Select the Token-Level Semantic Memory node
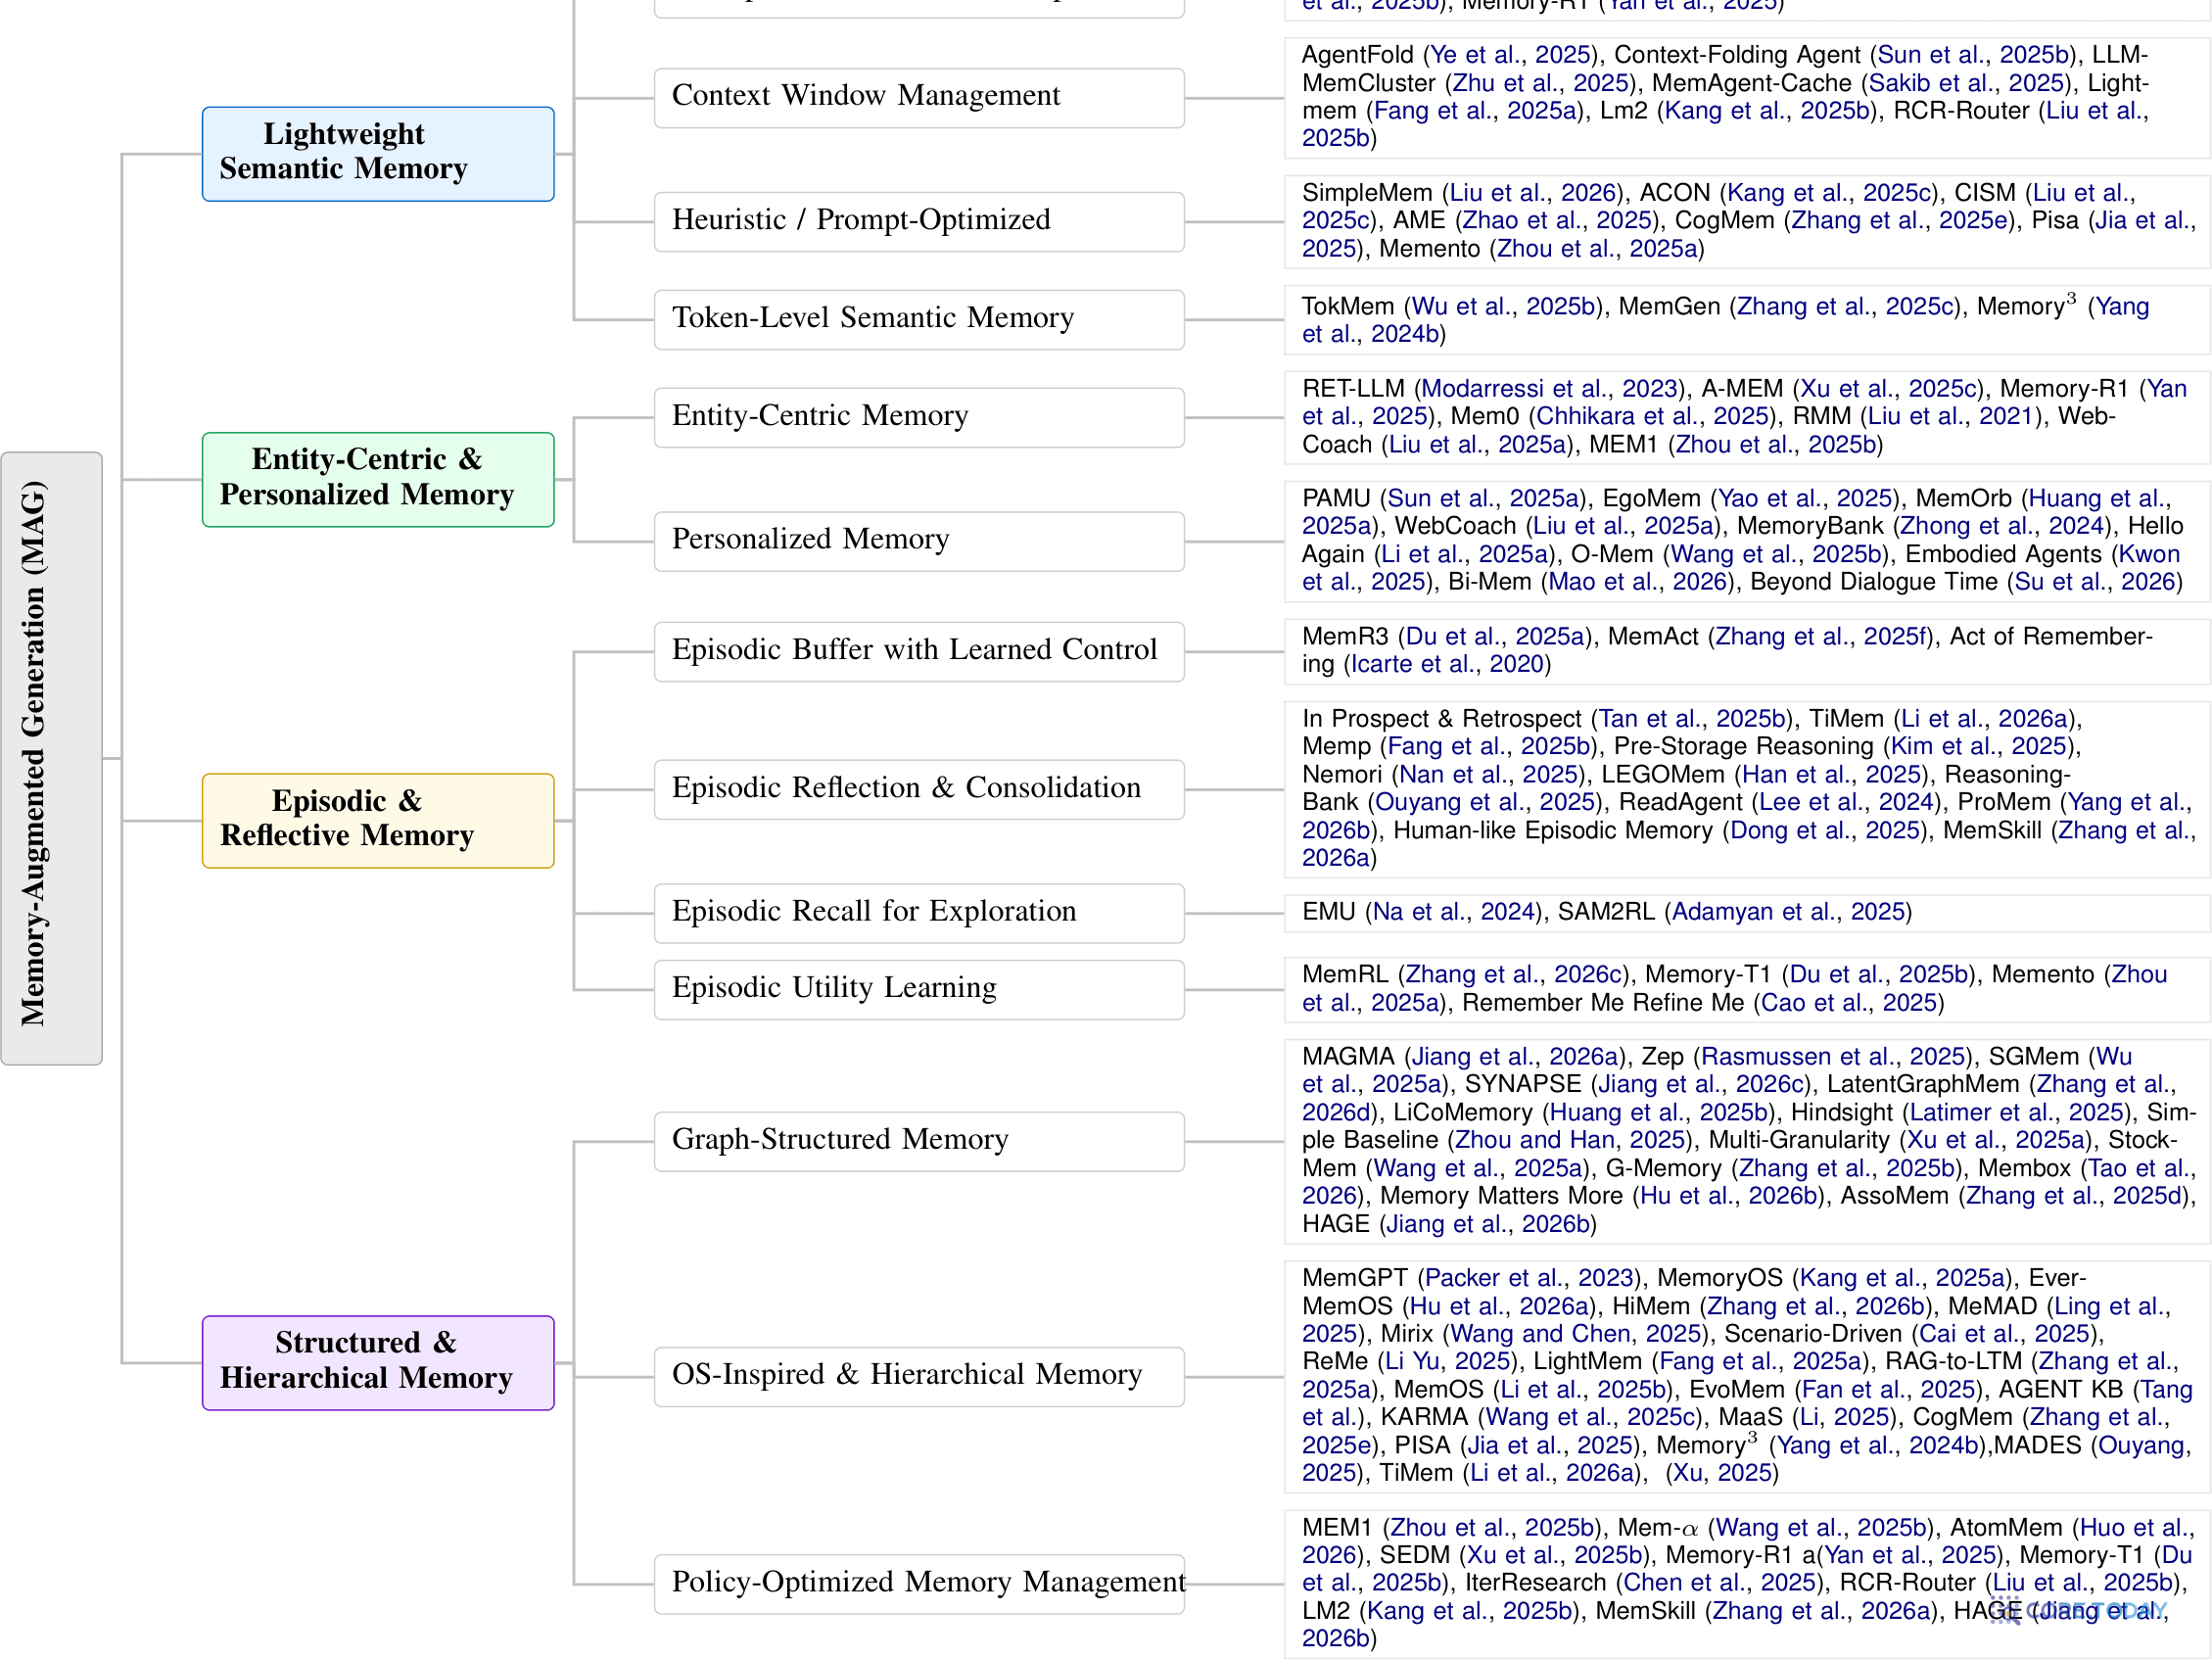Viewport: 2212px width, 1659px height. pos(919,319)
